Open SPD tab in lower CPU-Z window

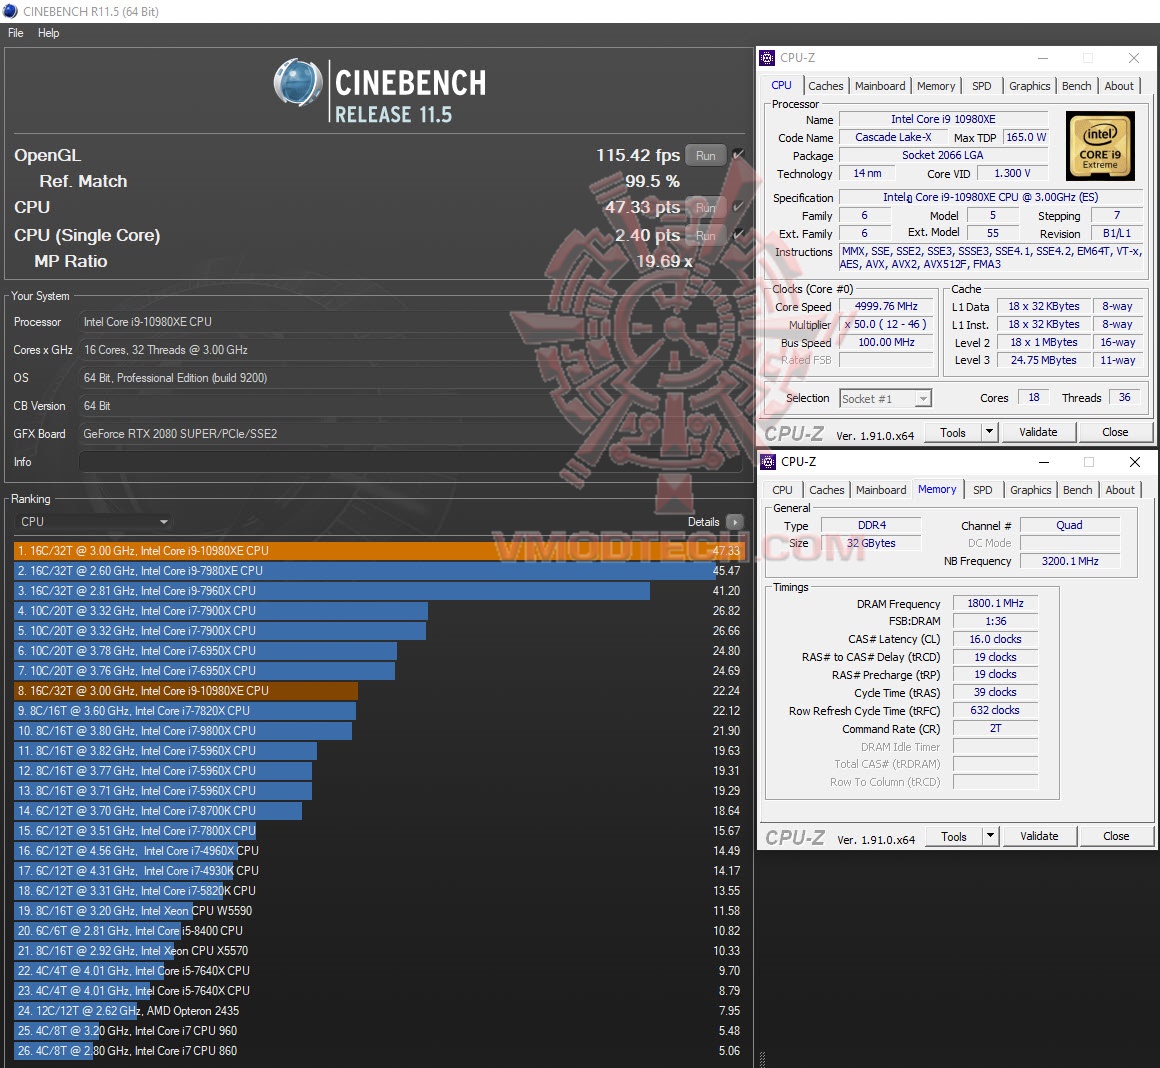[982, 490]
